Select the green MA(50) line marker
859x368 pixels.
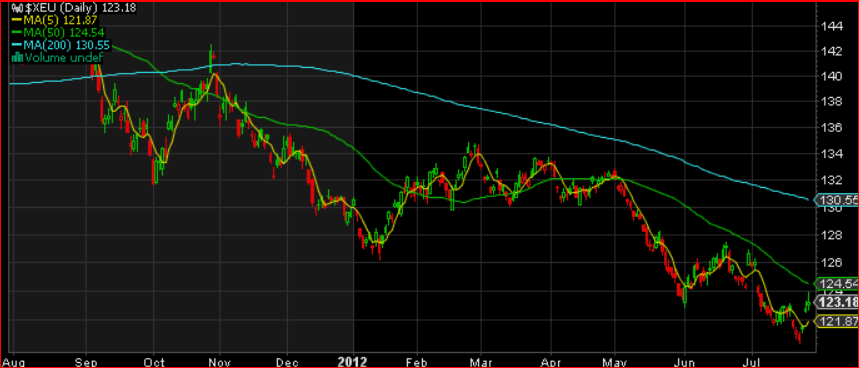15,32
